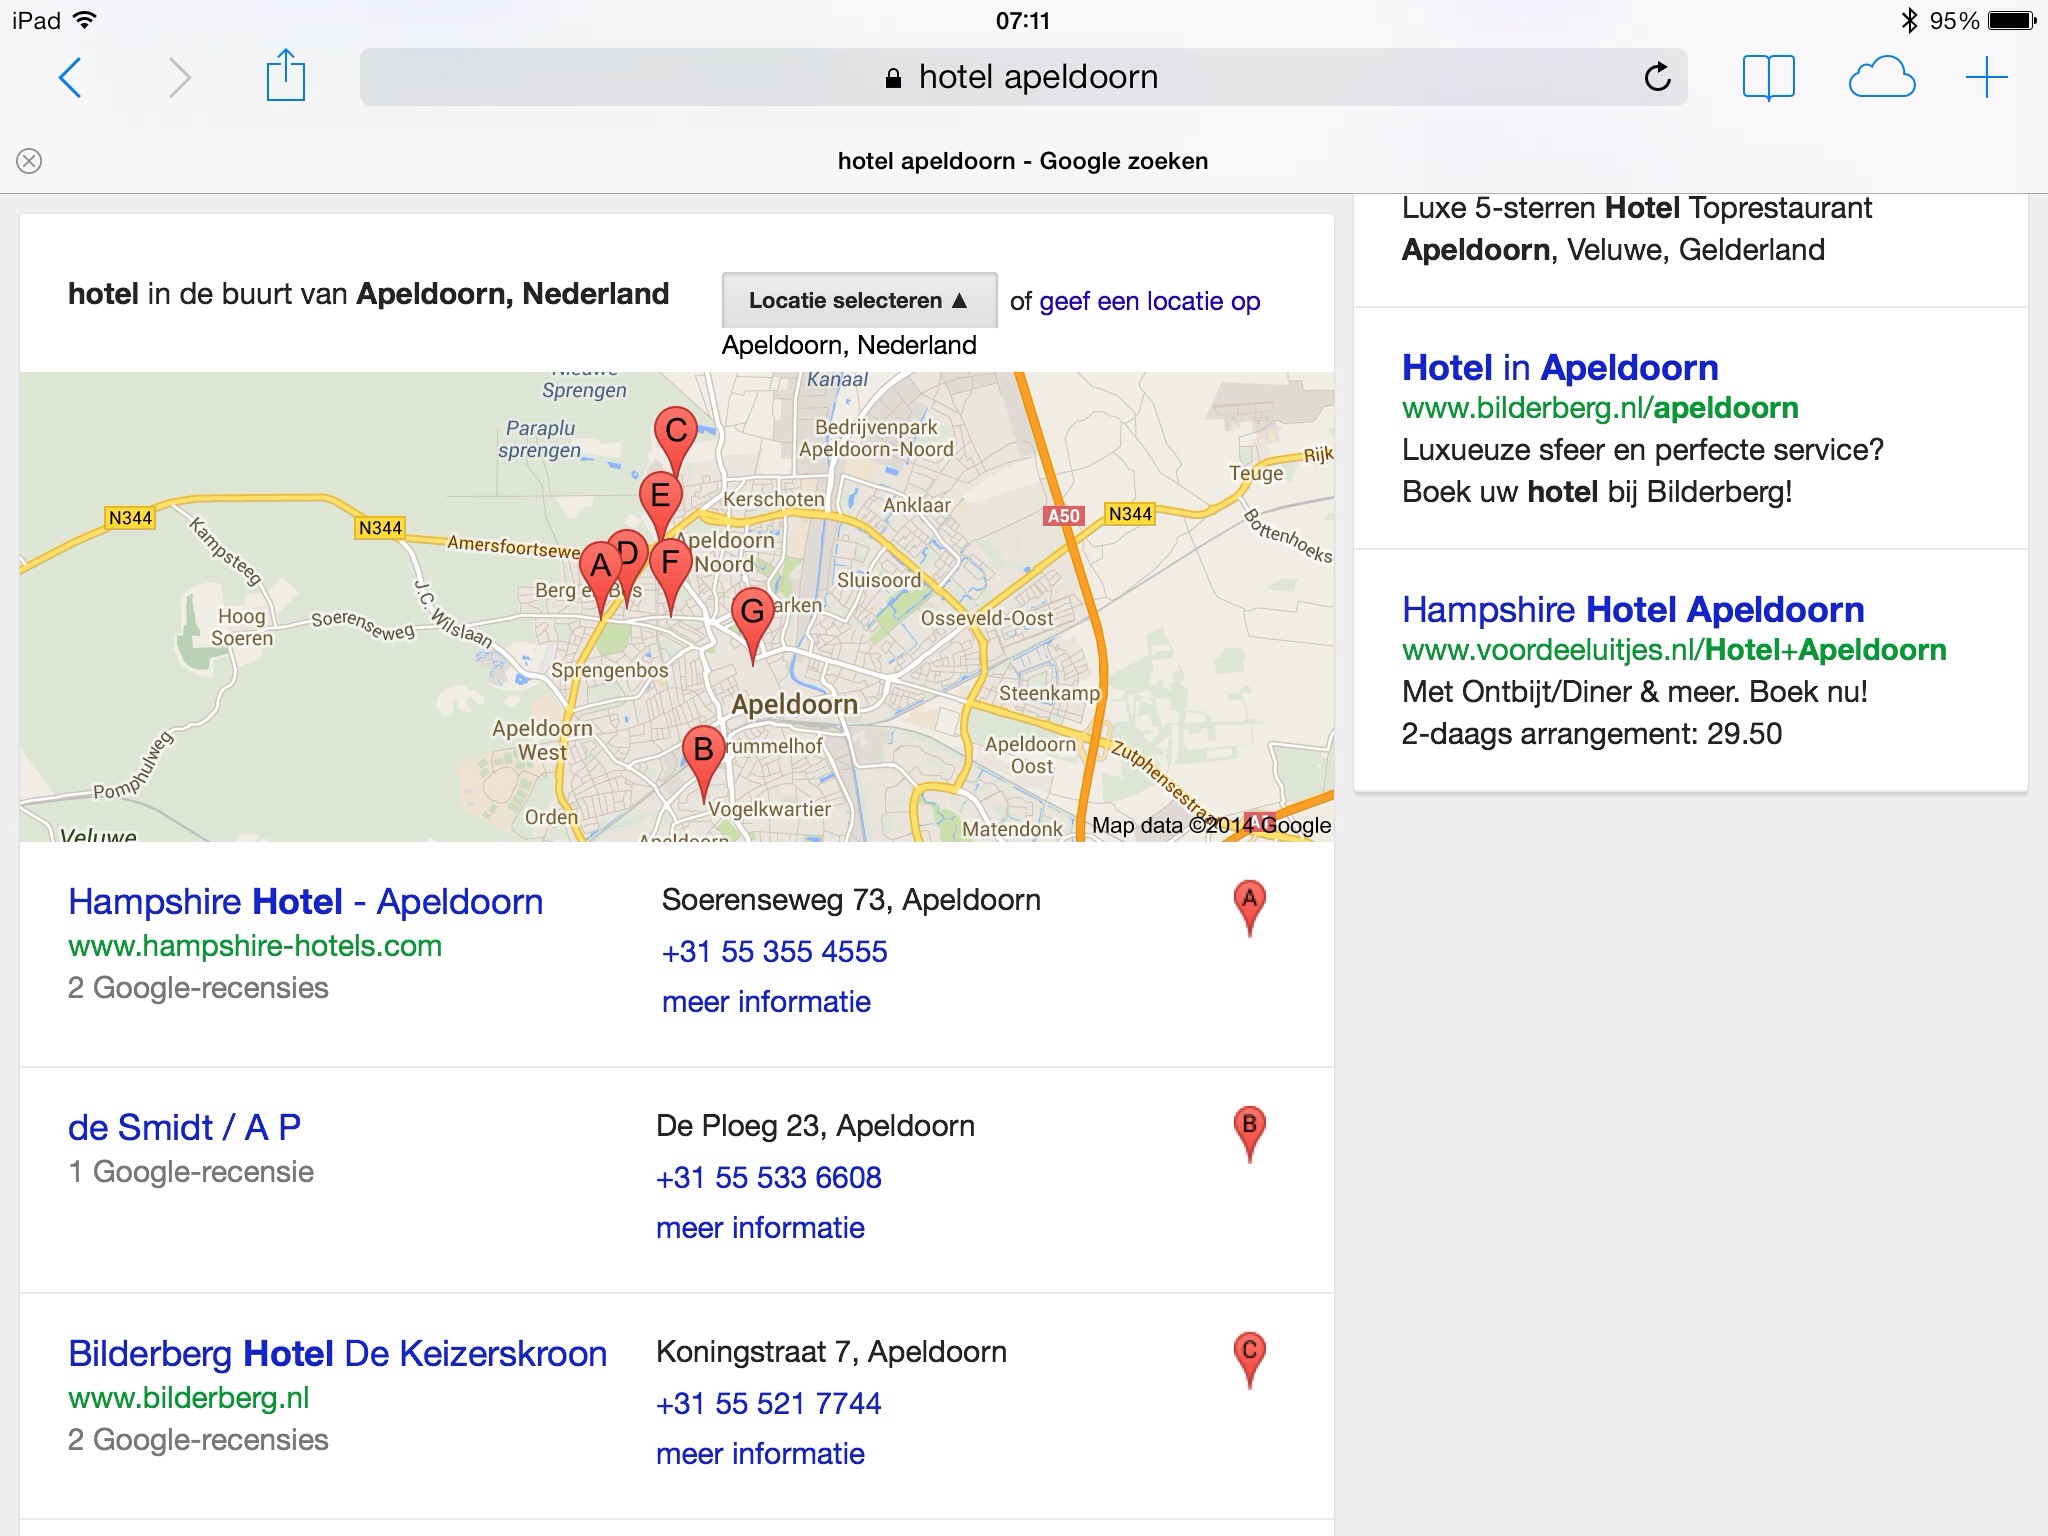Open Hampshire Hotel Apeldoorn voordeeluitjes ad
The image size is (2048, 1536).
pos(1632,610)
